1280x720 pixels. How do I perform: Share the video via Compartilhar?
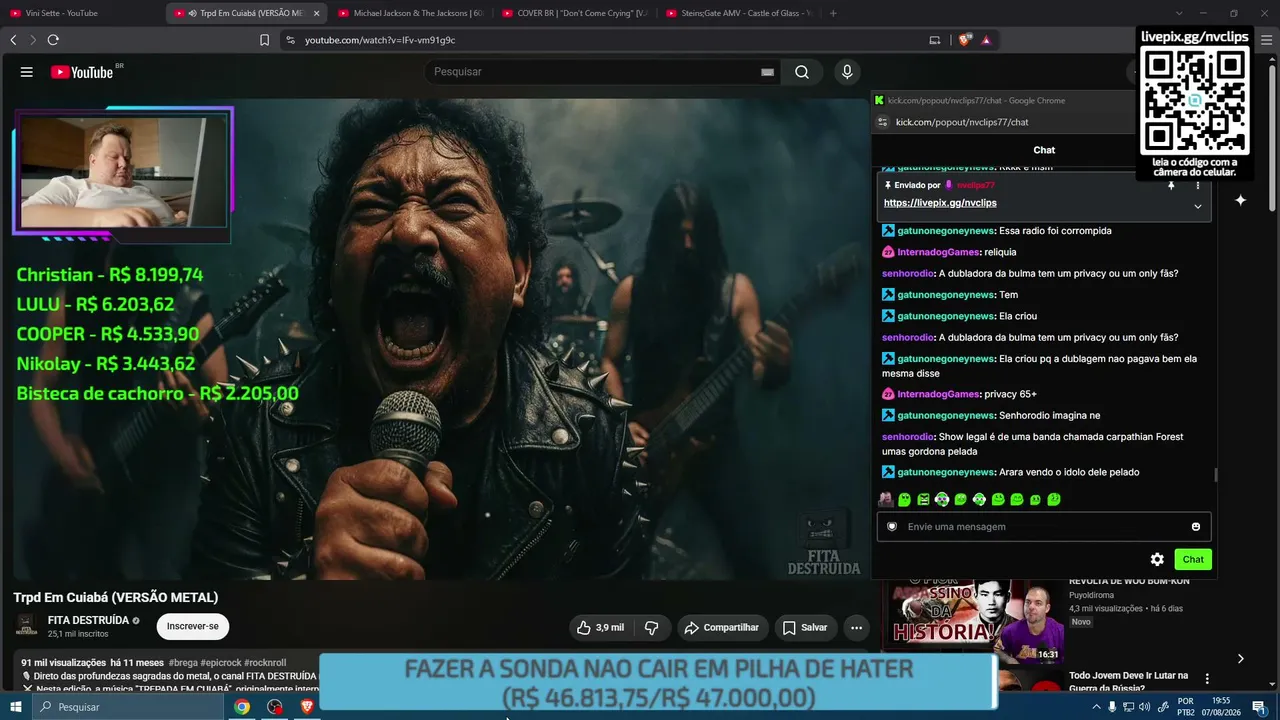[x=721, y=628]
